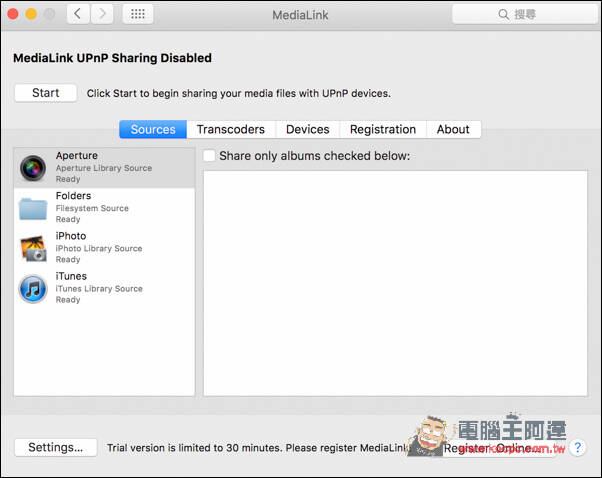Image resolution: width=602 pixels, height=478 pixels.
Task: Click the blue Folders icon
Action: 33,208
